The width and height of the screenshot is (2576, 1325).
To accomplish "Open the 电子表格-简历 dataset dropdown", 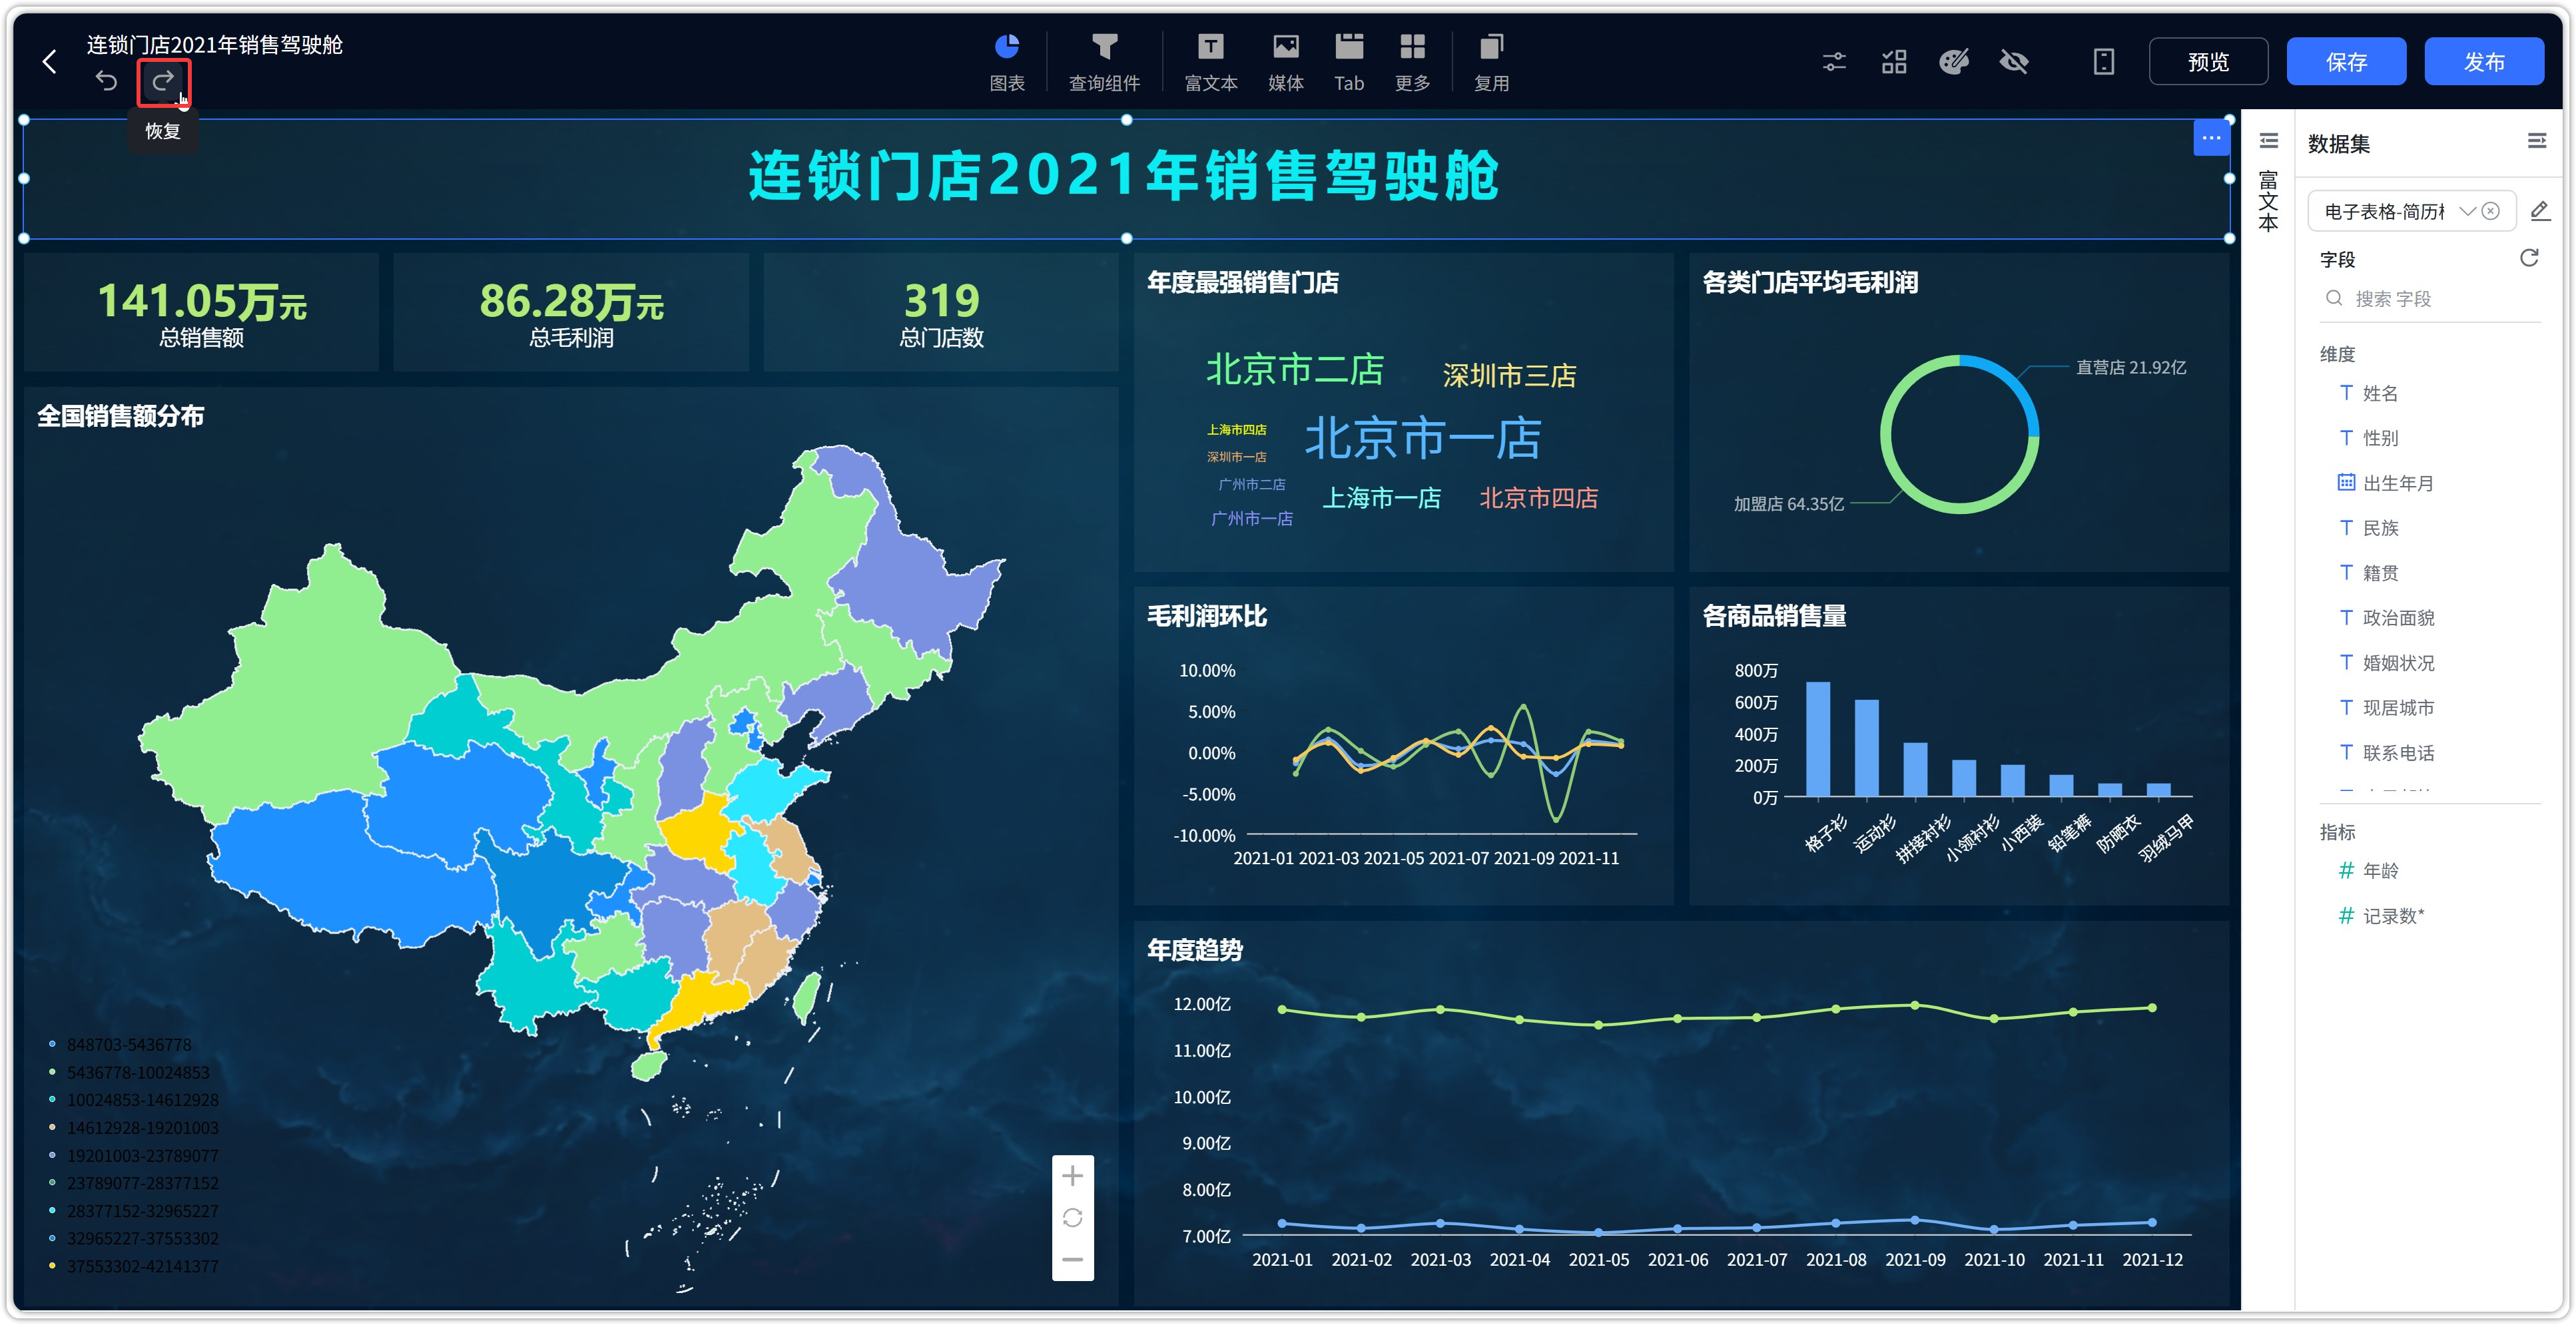I will (x=2412, y=211).
